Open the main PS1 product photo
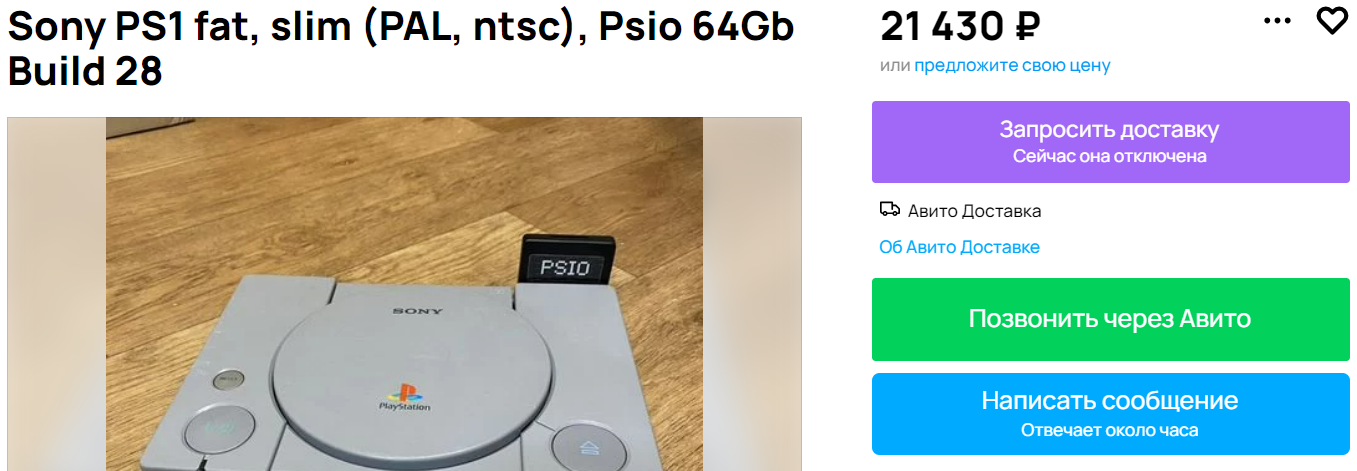The width and height of the screenshot is (1357, 471). 404,294
